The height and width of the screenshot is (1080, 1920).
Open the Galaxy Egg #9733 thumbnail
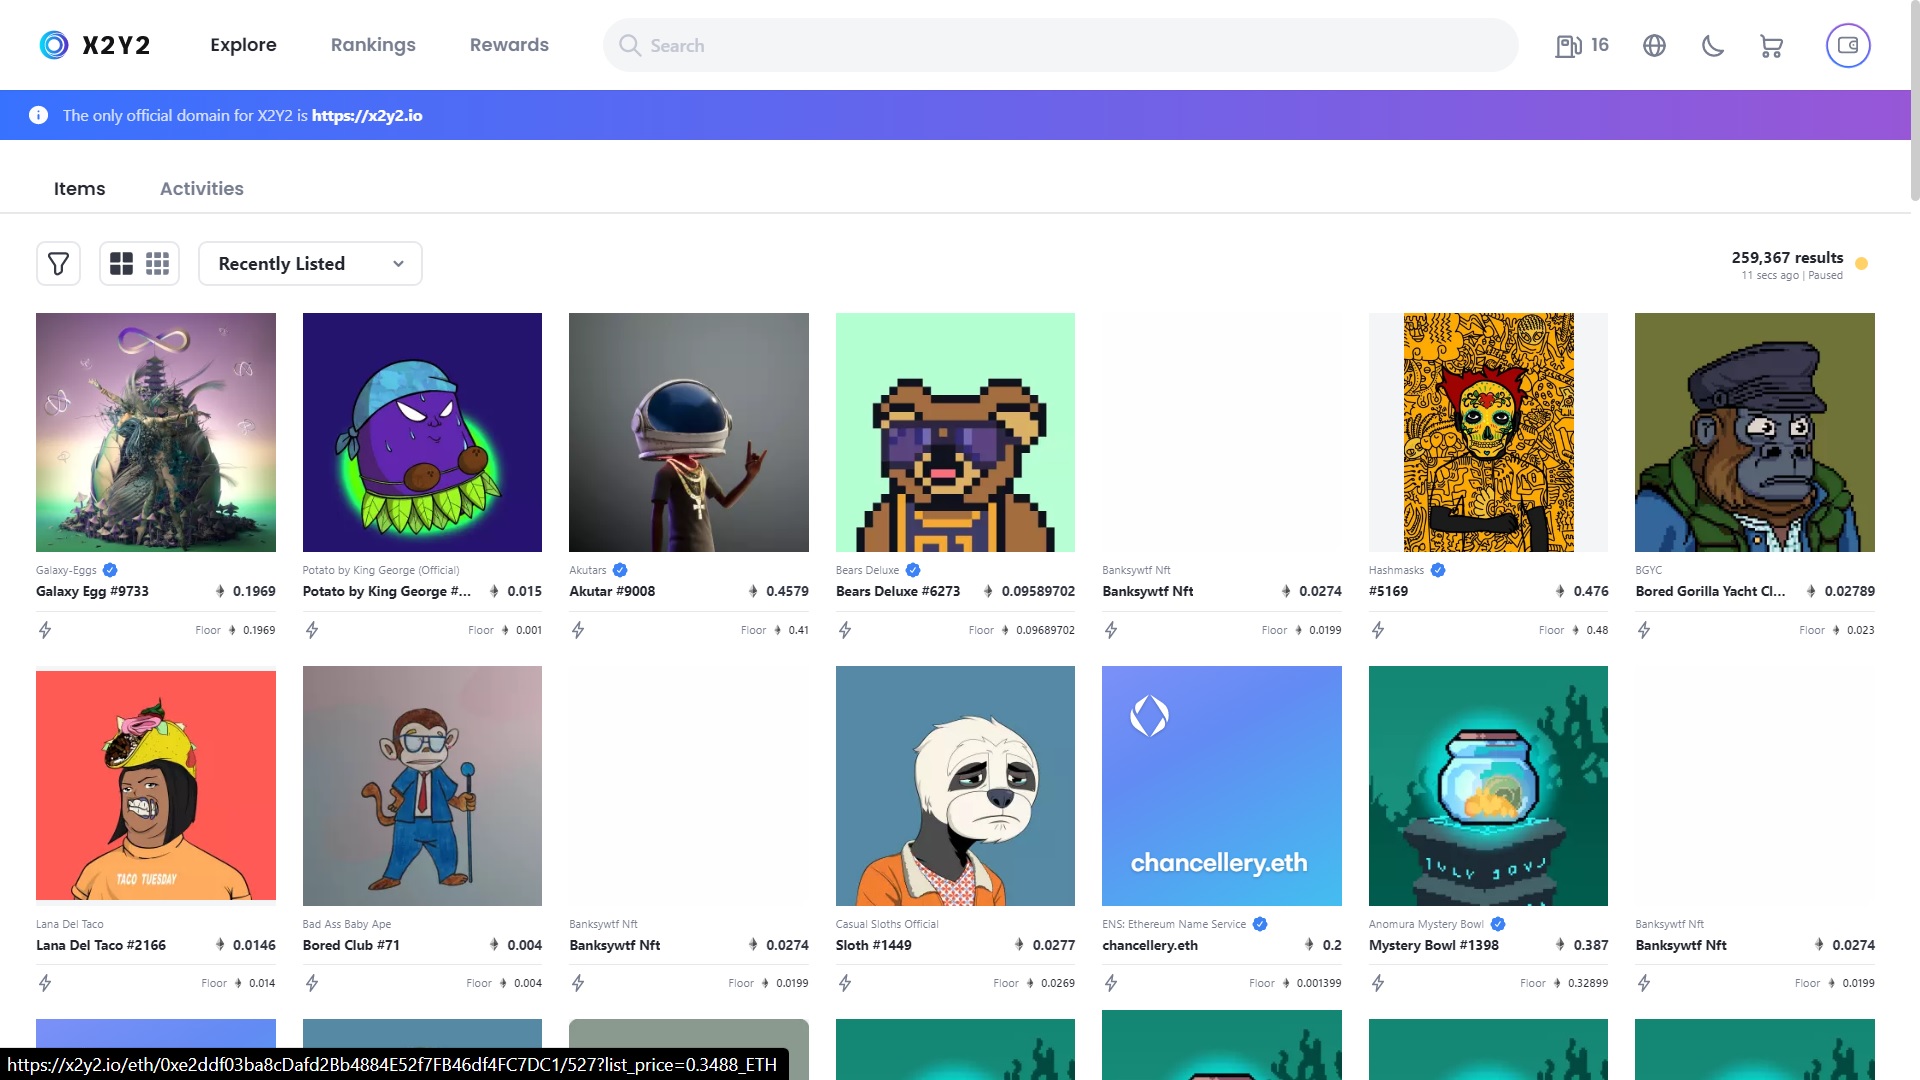point(156,432)
